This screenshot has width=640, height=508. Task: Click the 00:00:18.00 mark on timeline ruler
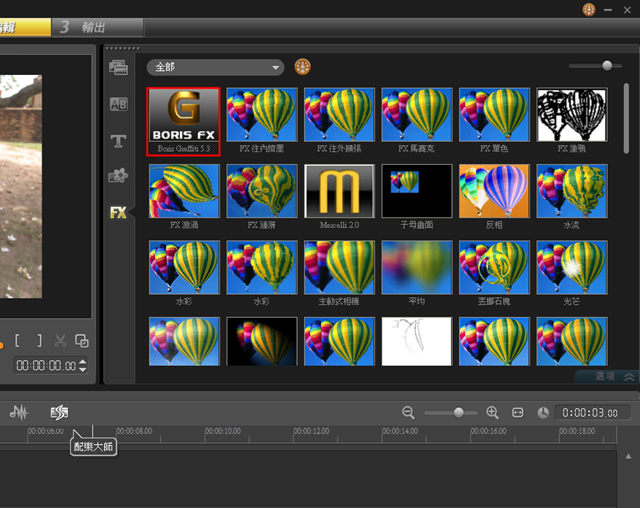[577, 431]
